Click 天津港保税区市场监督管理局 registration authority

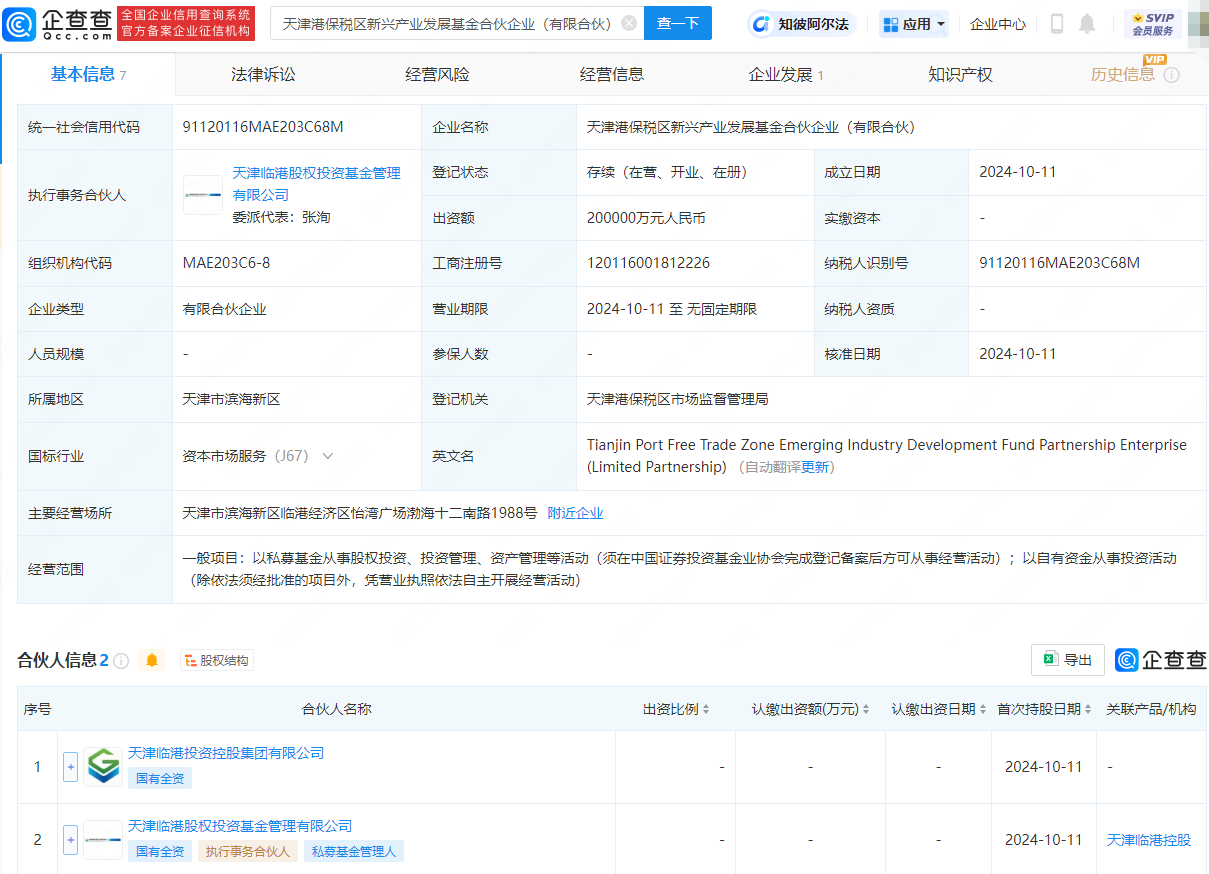pyautogui.click(x=677, y=399)
